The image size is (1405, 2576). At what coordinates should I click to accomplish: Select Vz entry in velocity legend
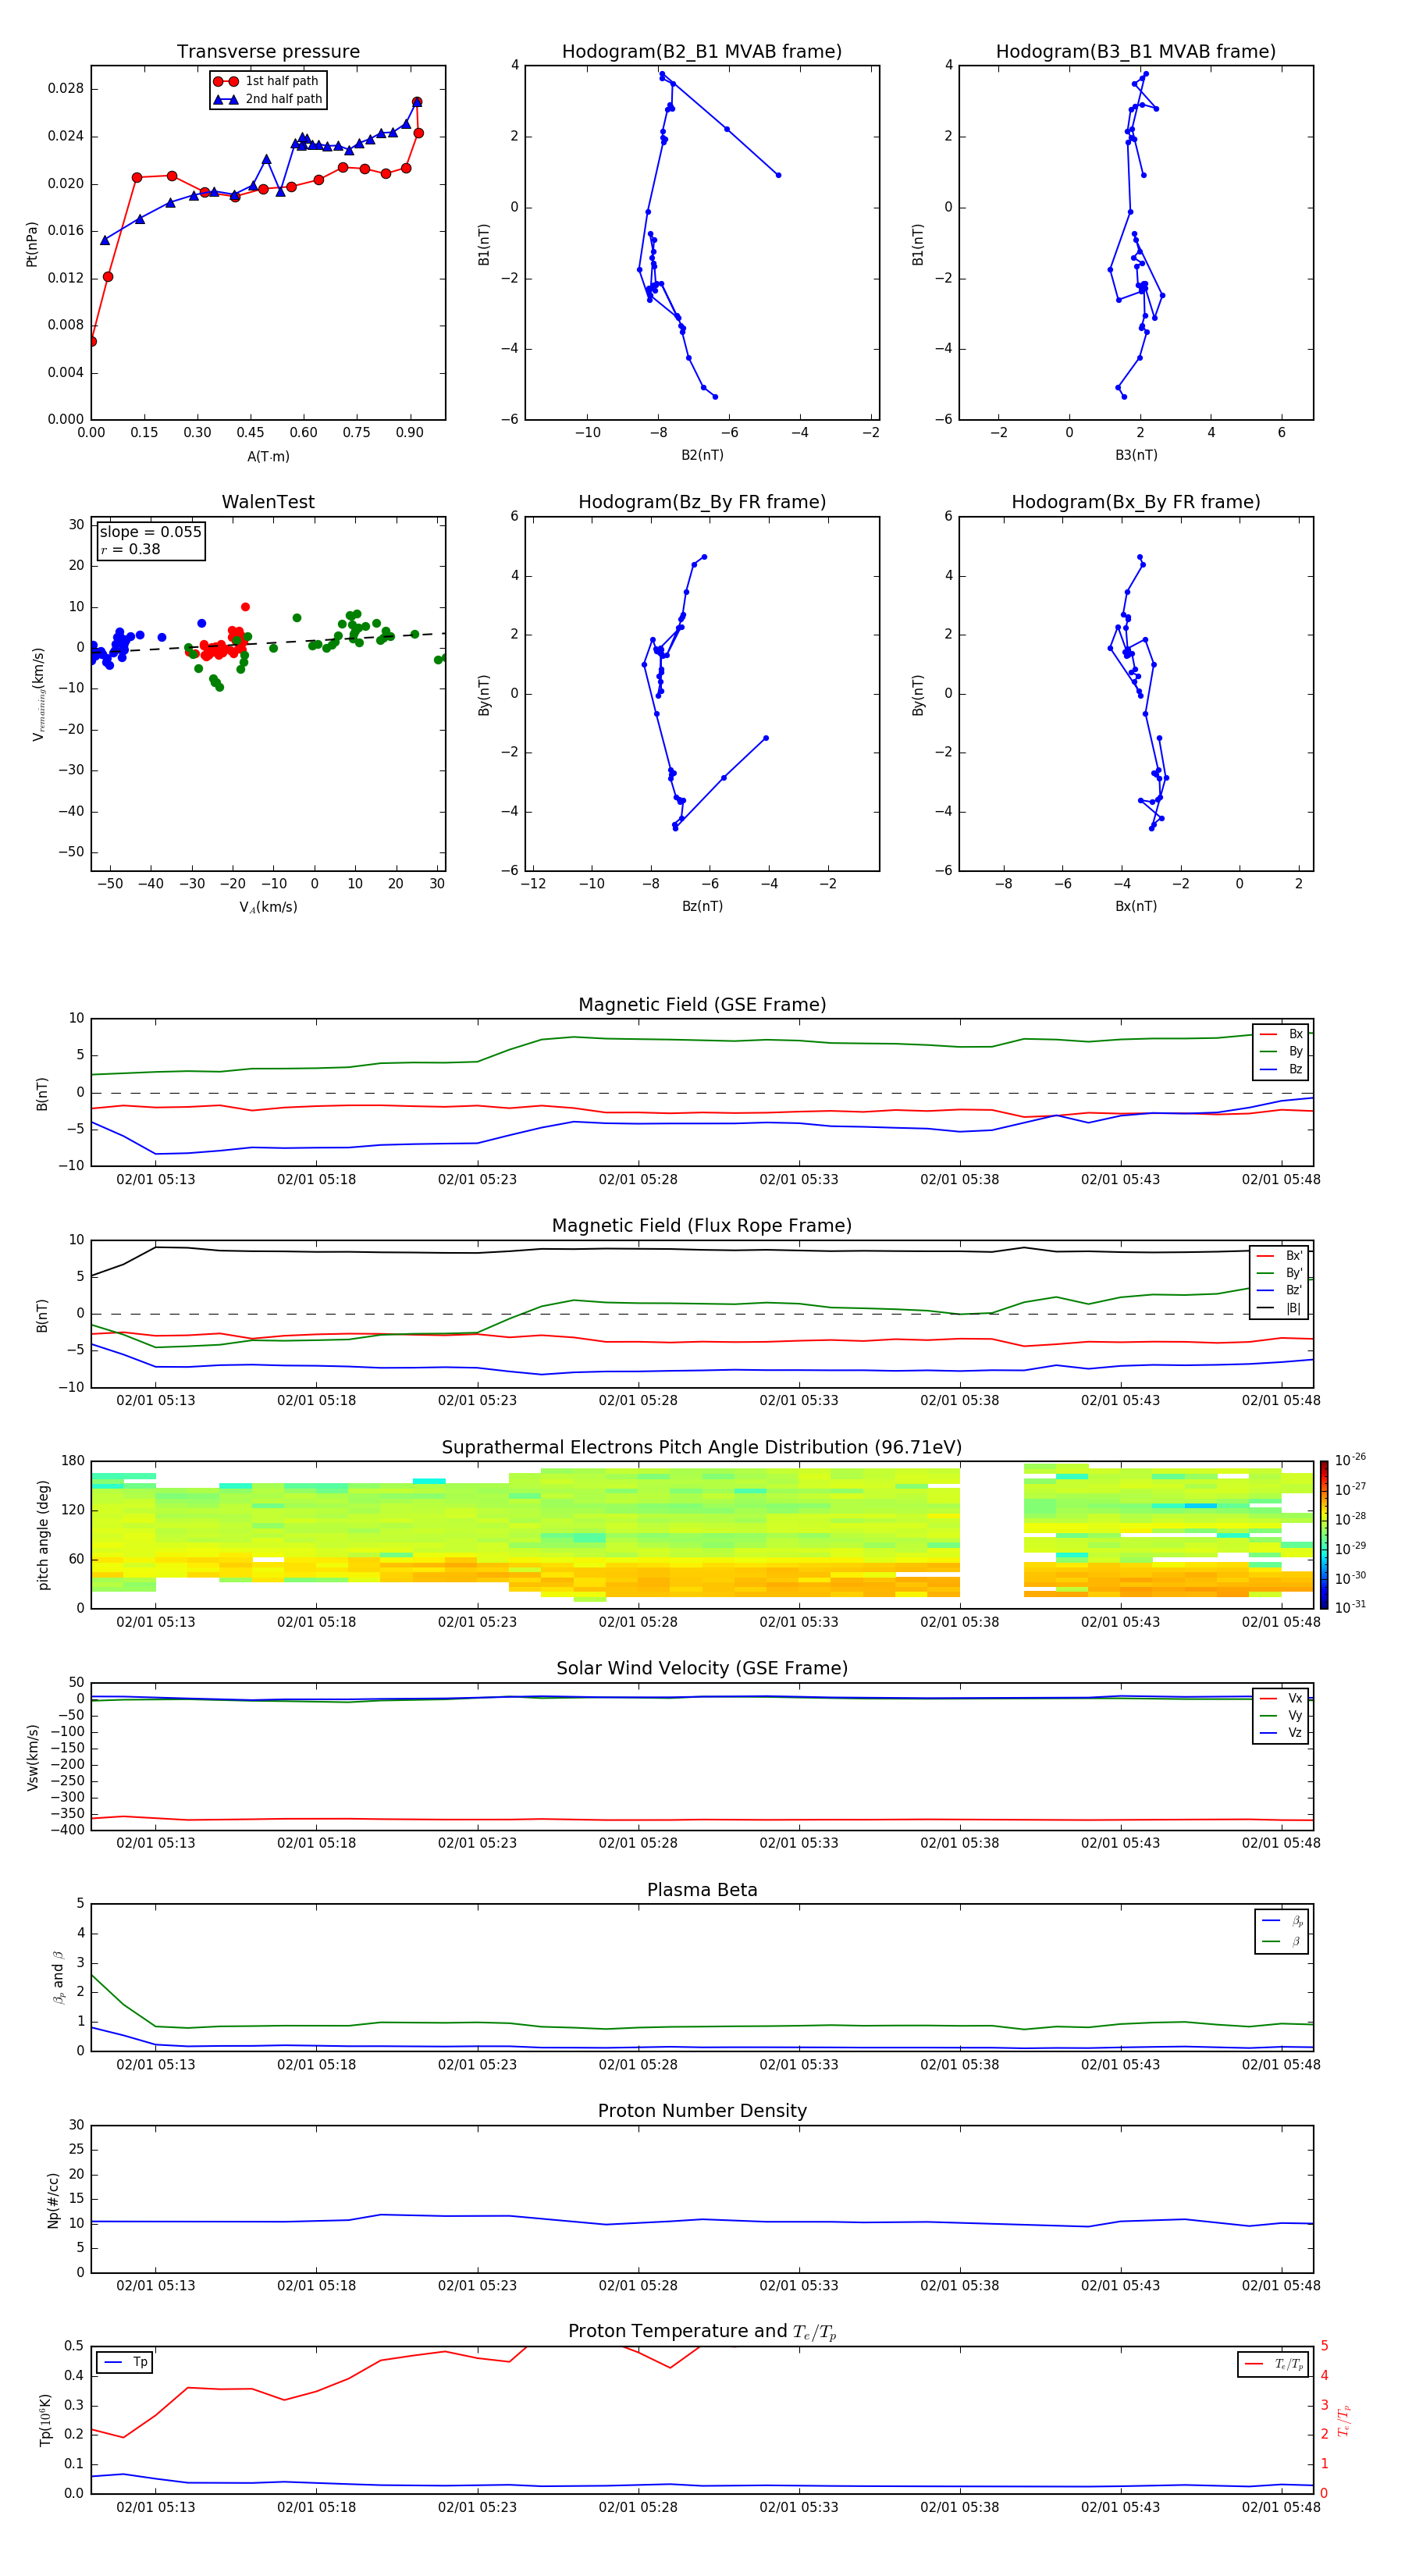tap(1281, 1733)
